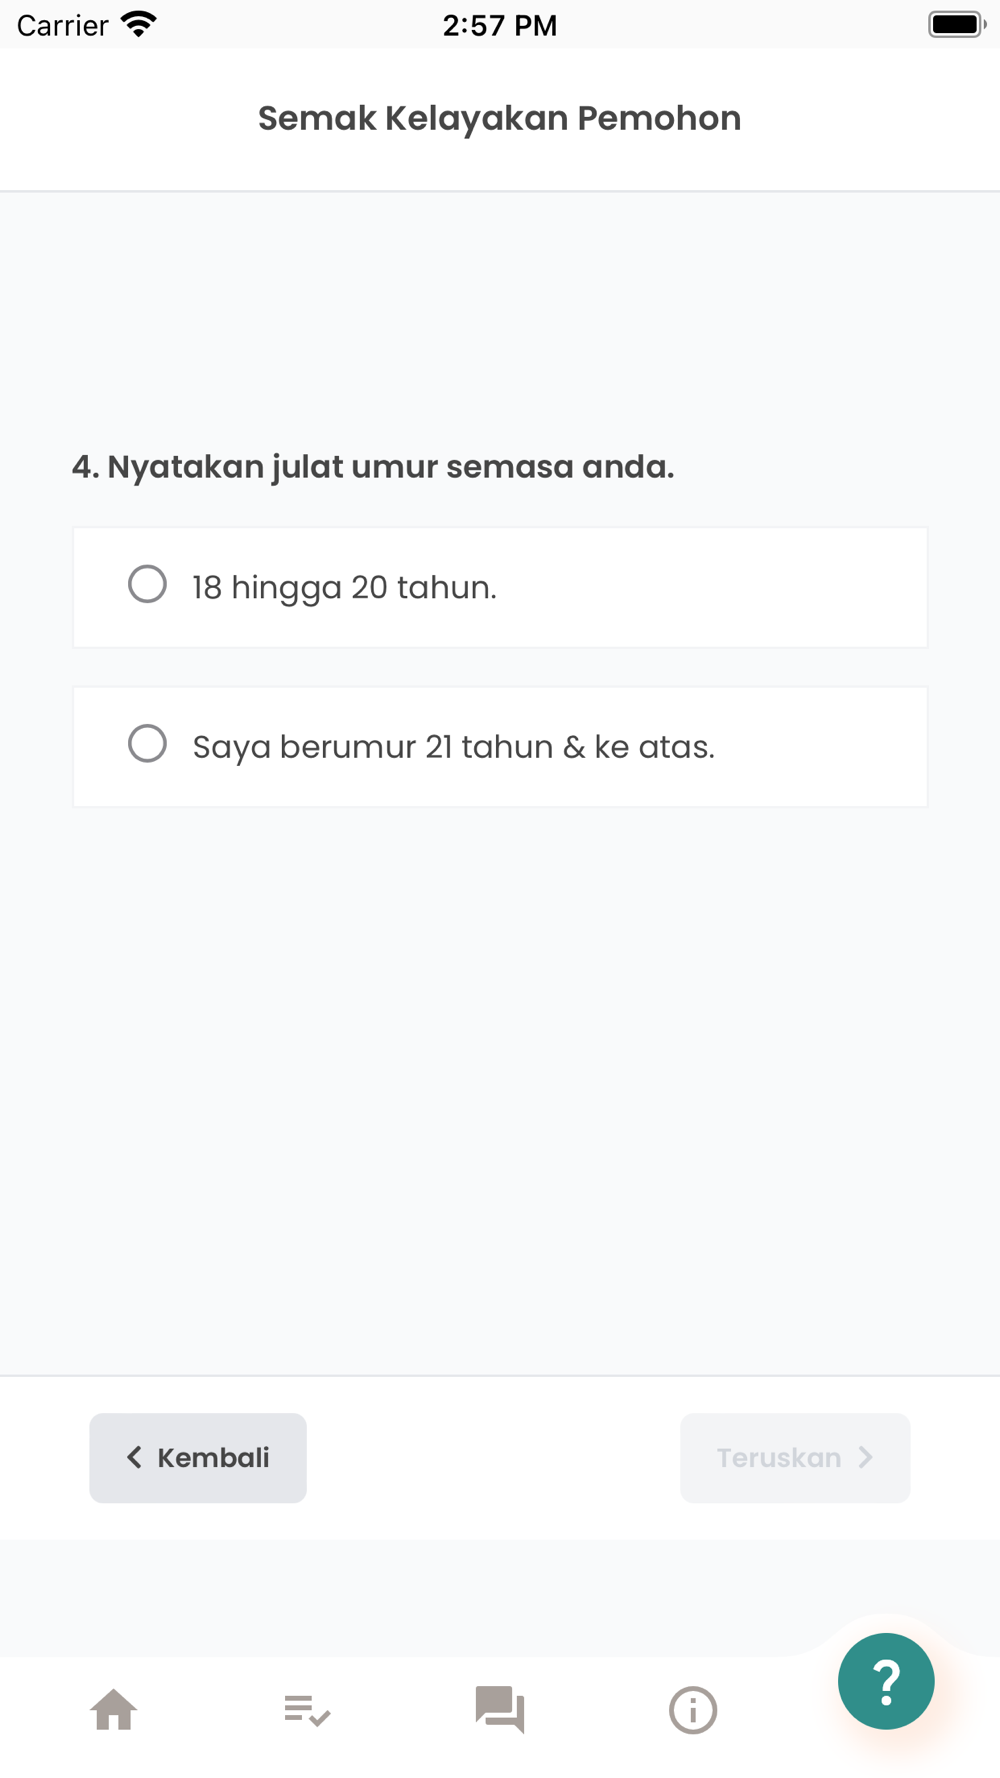
Task: Click the right chevron on Teruskan
Action: (866, 1458)
